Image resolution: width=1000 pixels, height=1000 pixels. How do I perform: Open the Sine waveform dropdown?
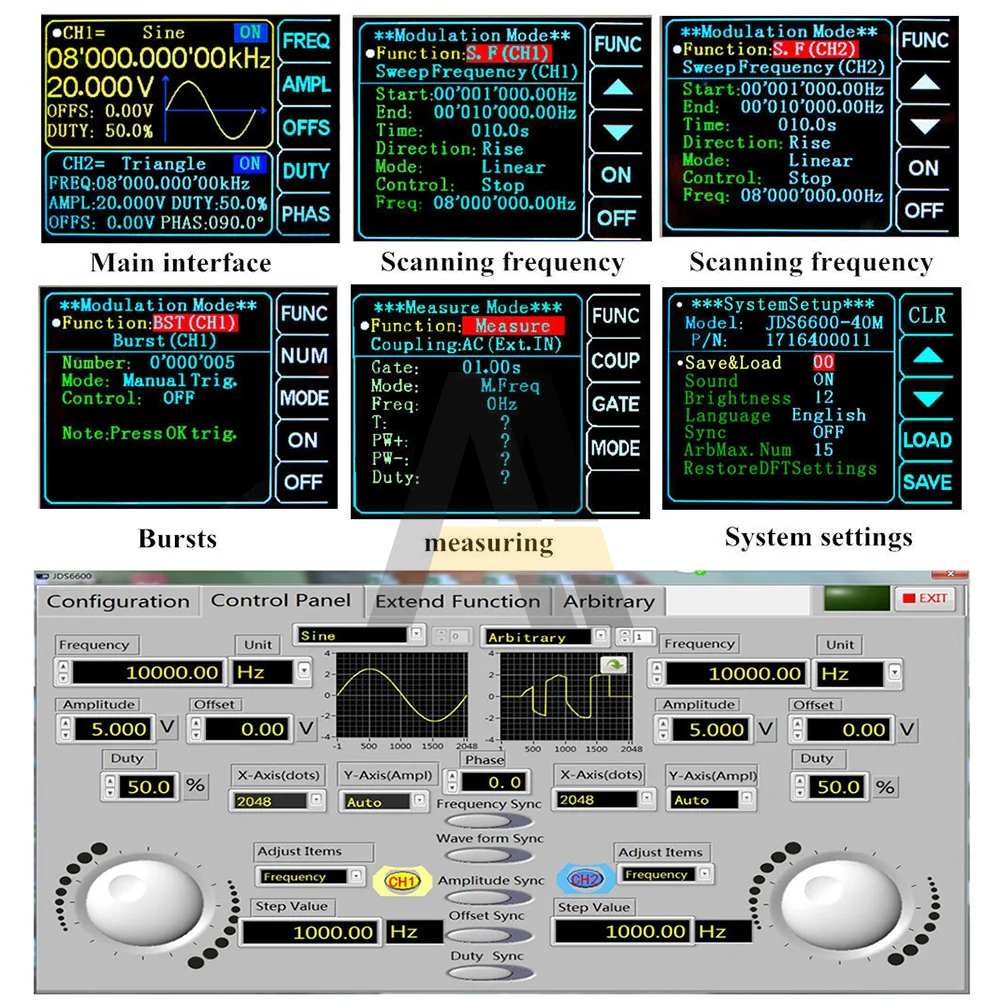pos(416,635)
